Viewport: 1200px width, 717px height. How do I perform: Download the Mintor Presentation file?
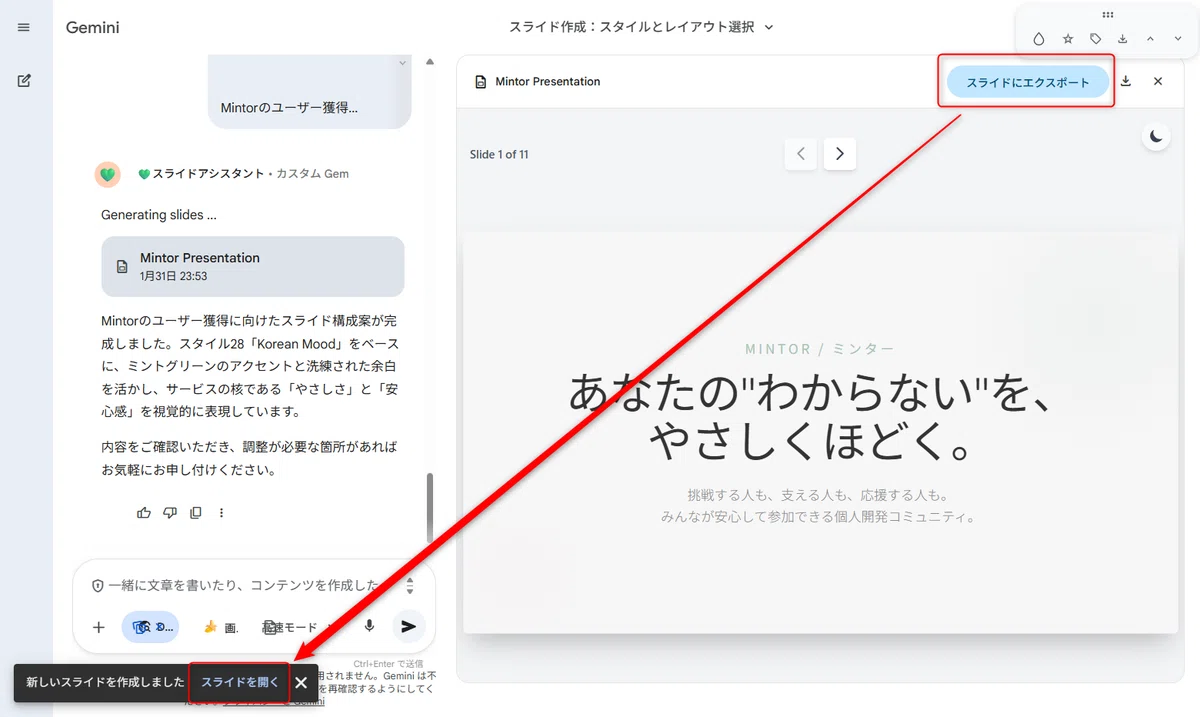point(1126,82)
